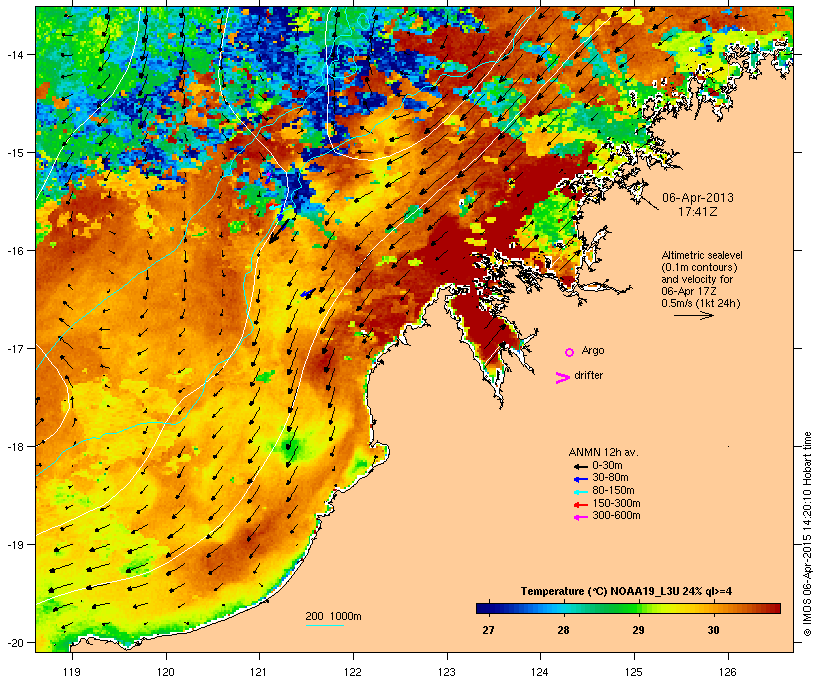This screenshot has height=680, width=820.
Task: Click the latitude axis label -15
Action: tap(14, 153)
